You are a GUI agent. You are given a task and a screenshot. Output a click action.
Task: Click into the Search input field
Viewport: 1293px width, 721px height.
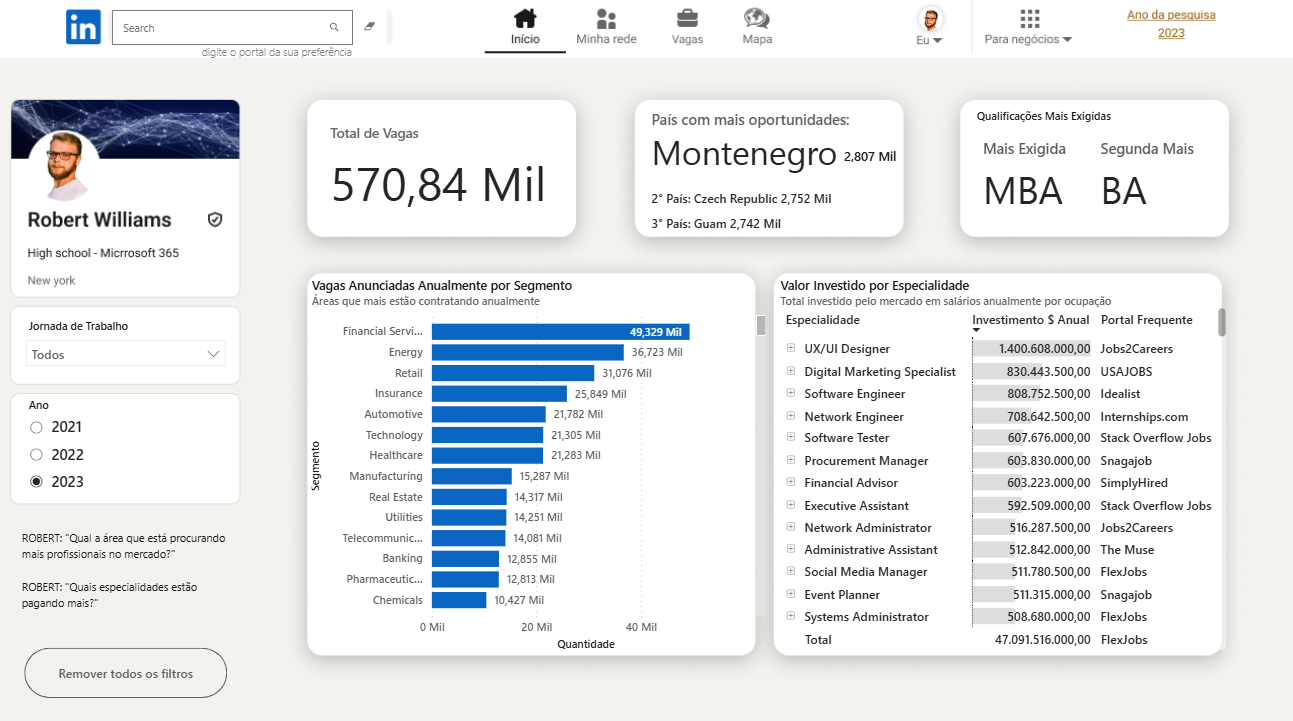[x=220, y=28]
